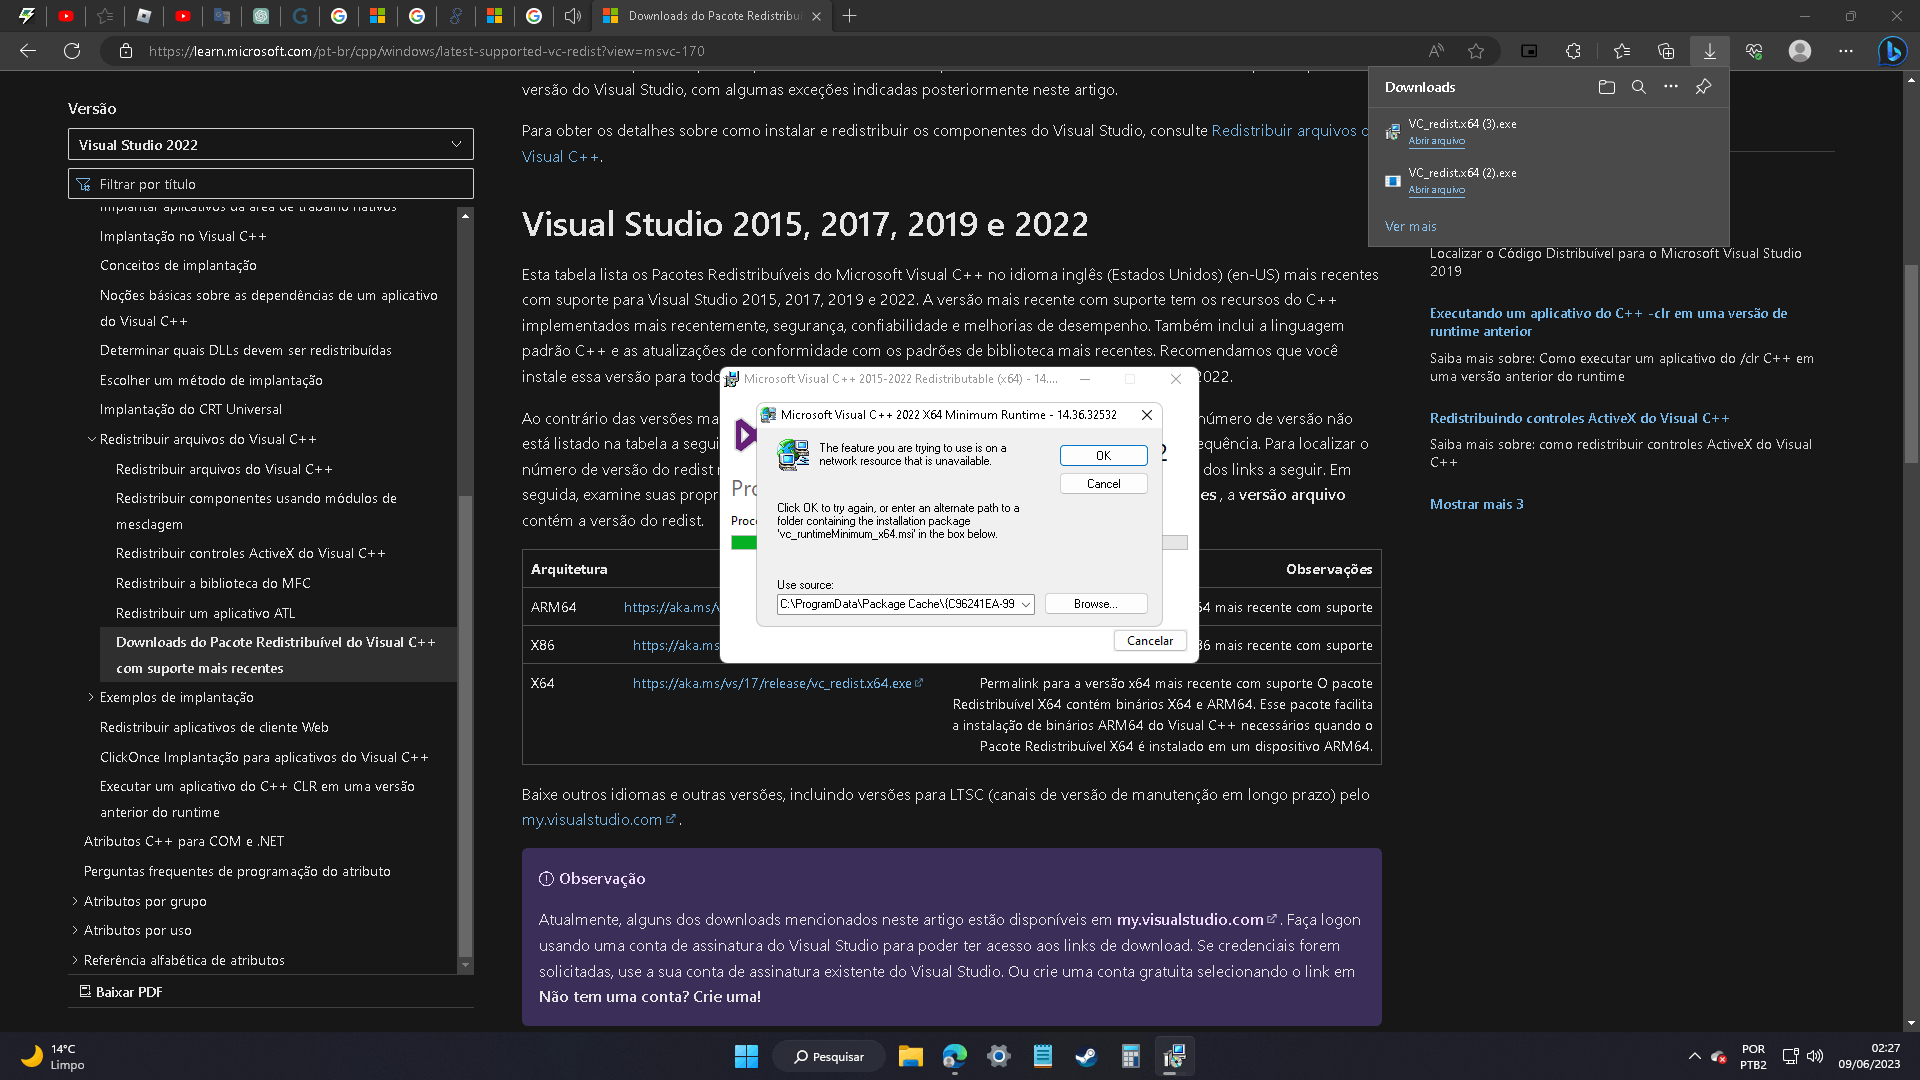
Task: Switch to the tab with speaker icon
Action: 573,16
